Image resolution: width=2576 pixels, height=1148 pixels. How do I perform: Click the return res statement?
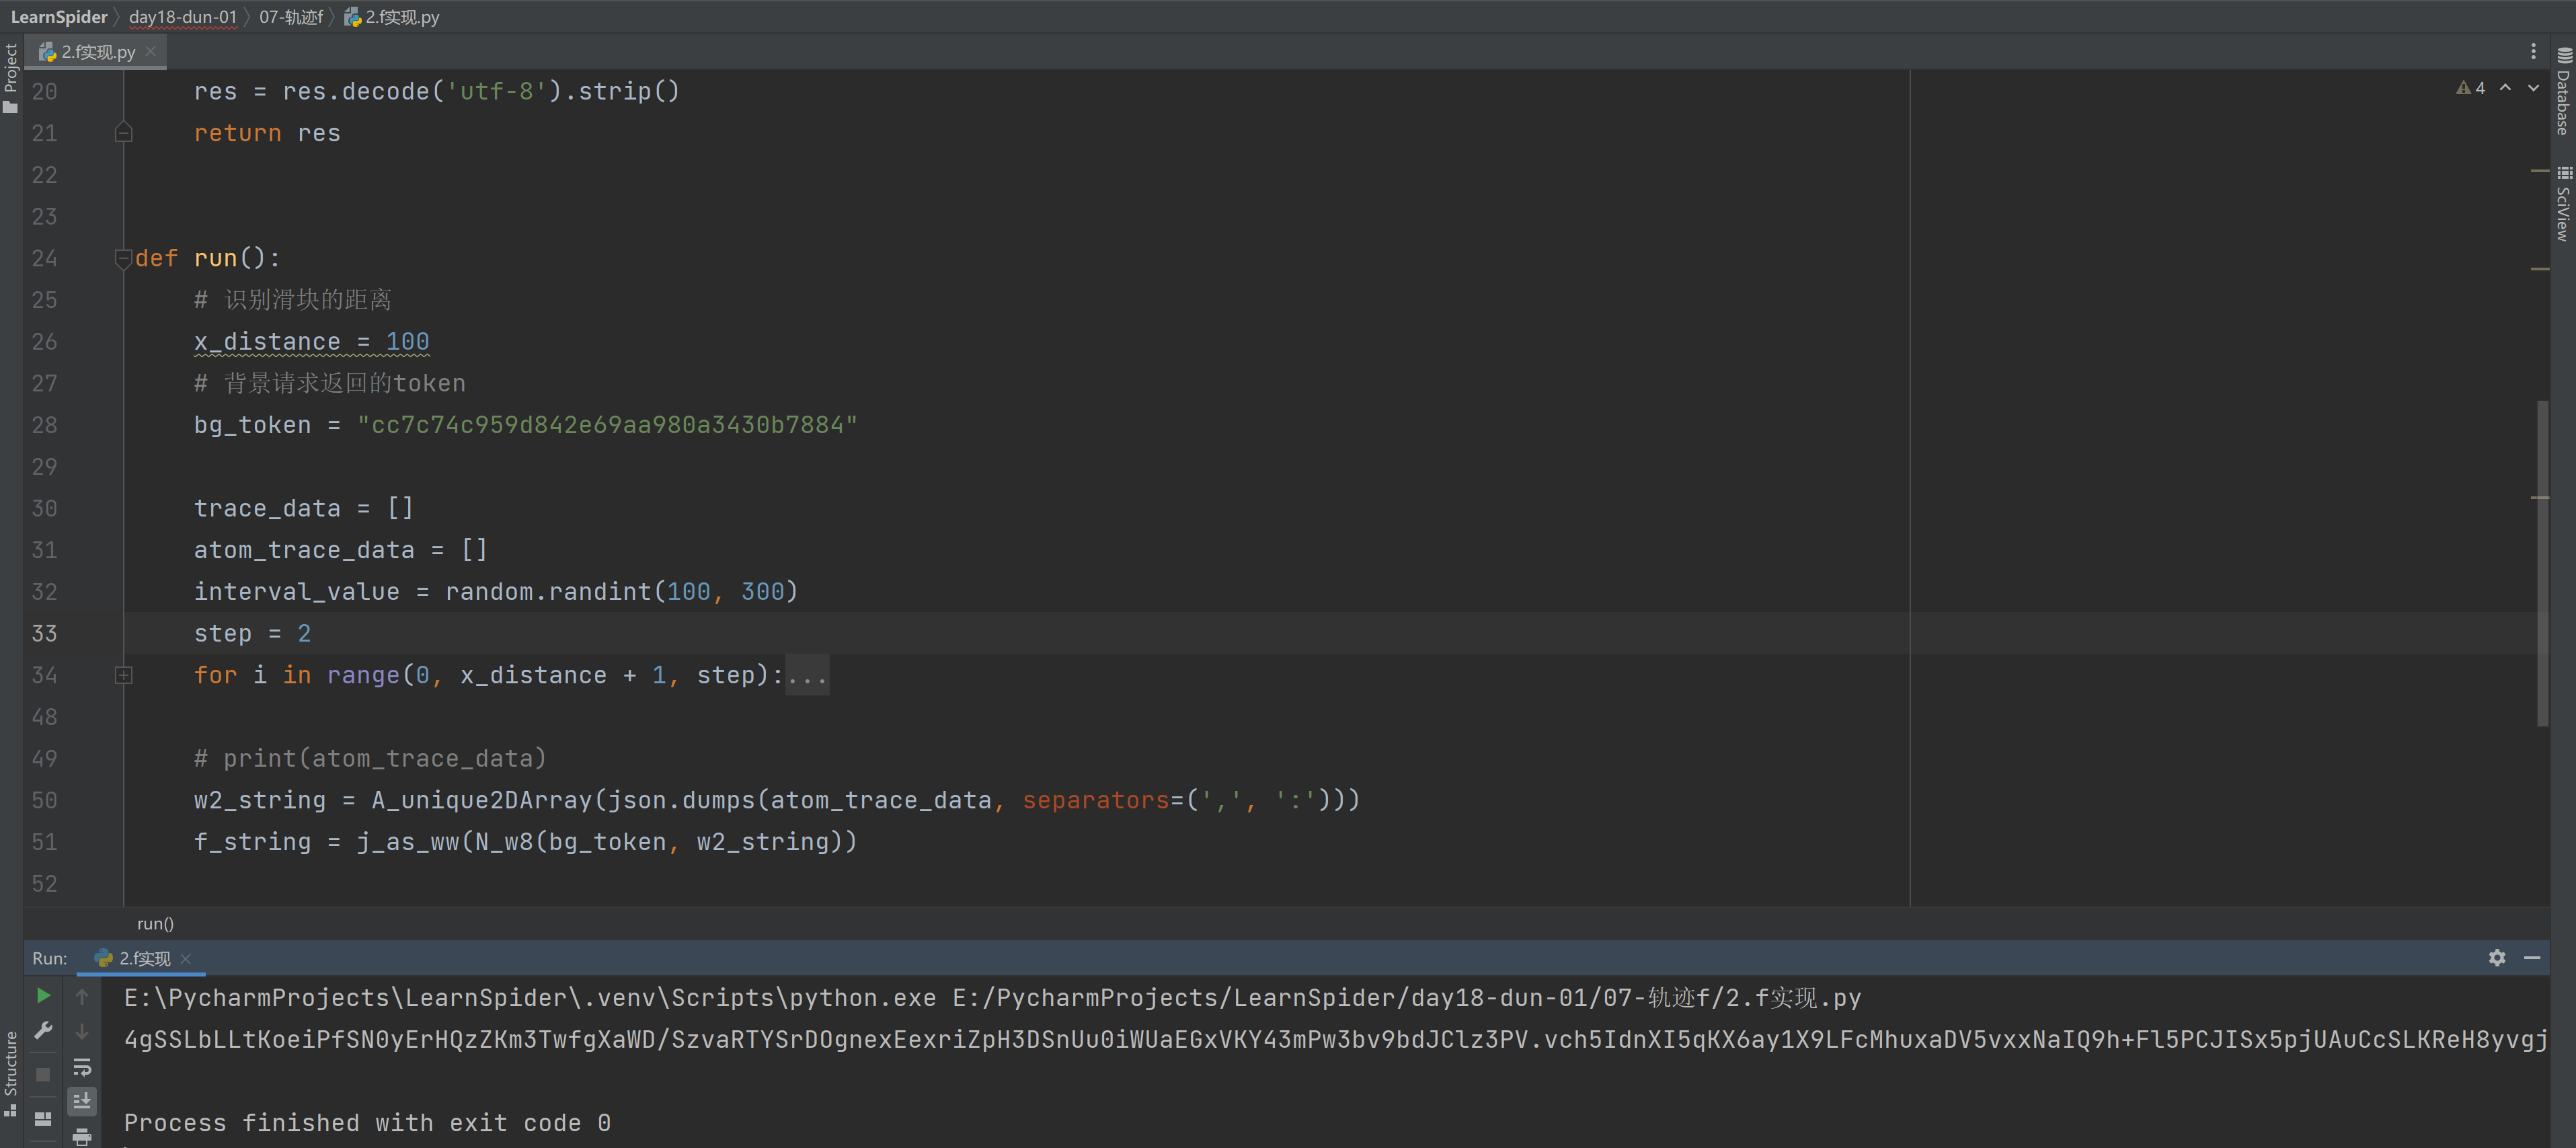pyautogui.click(x=267, y=133)
